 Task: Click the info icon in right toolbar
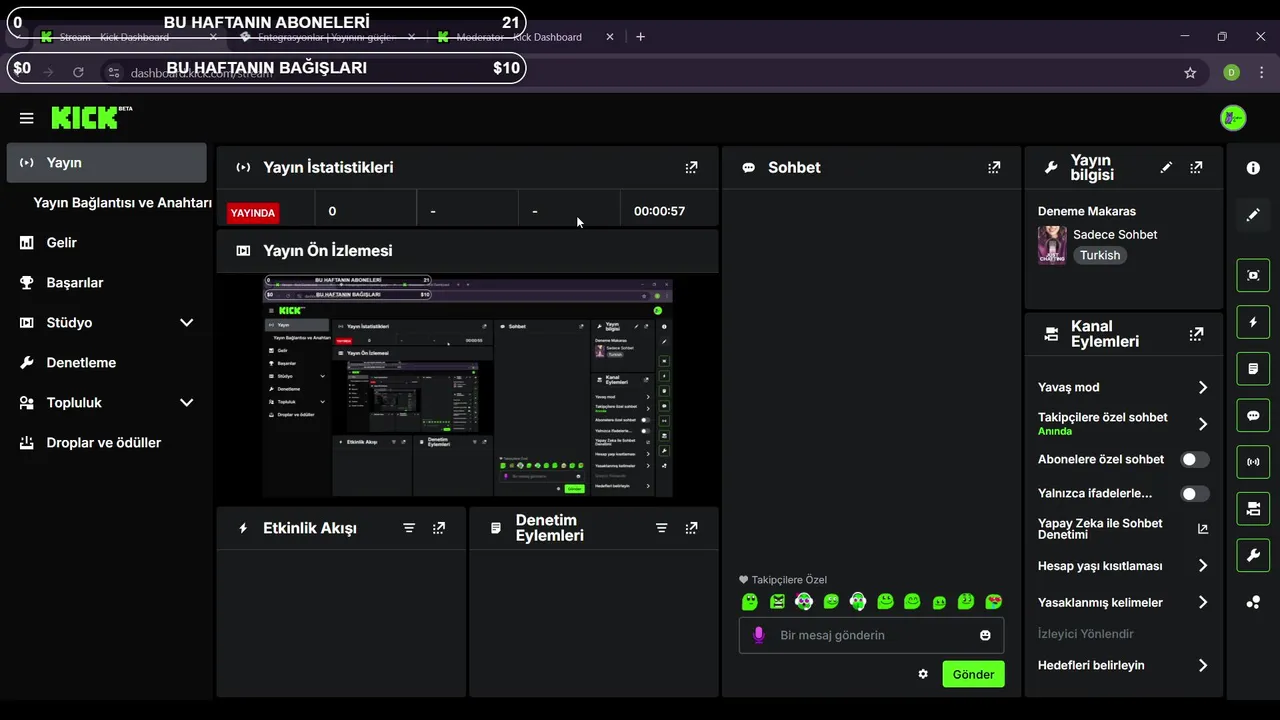click(x=1253, y=168)
